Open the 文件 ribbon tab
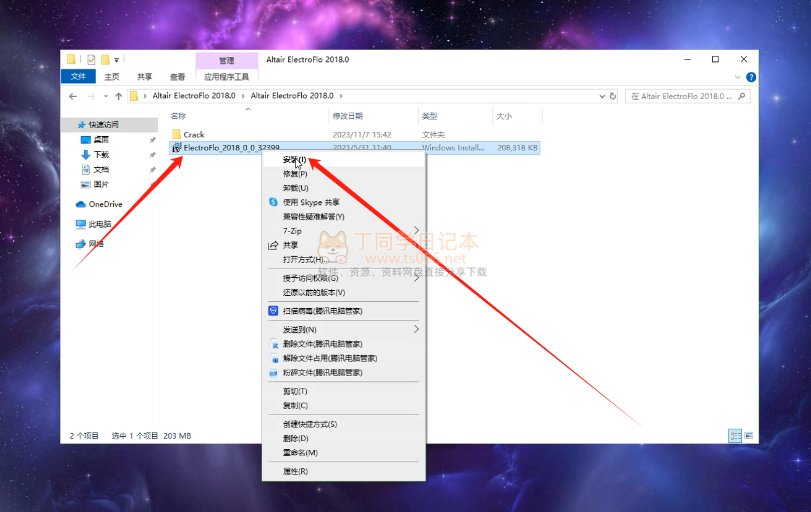 coord(78,77)
